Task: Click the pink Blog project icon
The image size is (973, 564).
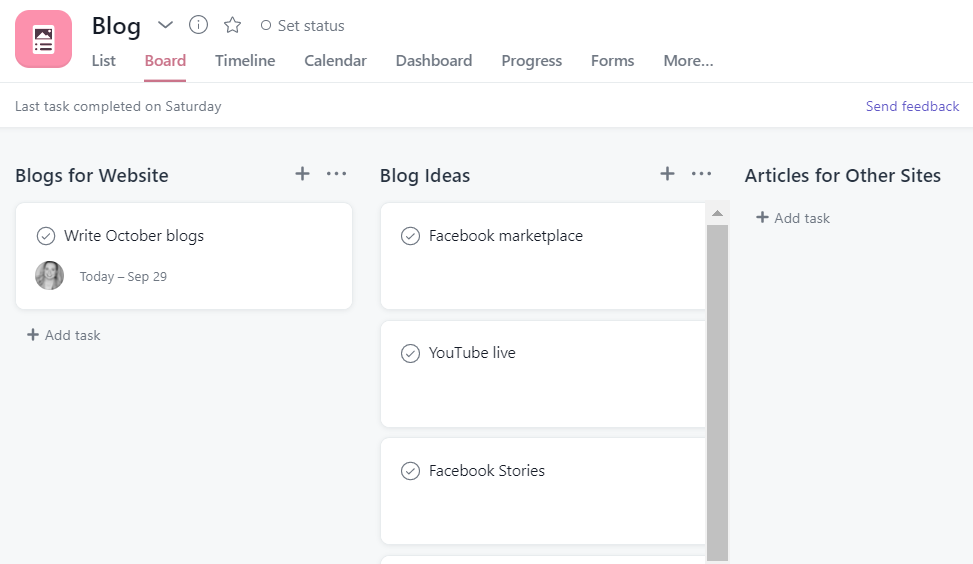Action: [43, 39]
